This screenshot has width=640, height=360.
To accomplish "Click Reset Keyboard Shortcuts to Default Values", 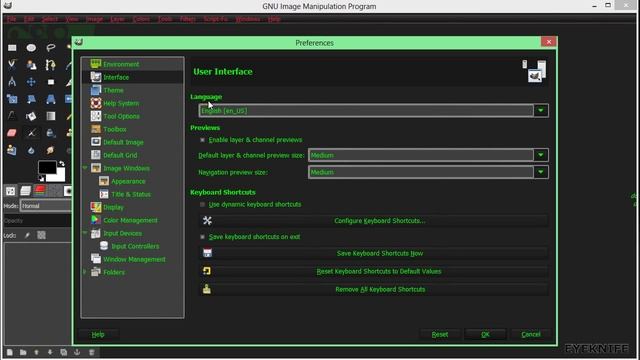I will click(x=373, y=271).
